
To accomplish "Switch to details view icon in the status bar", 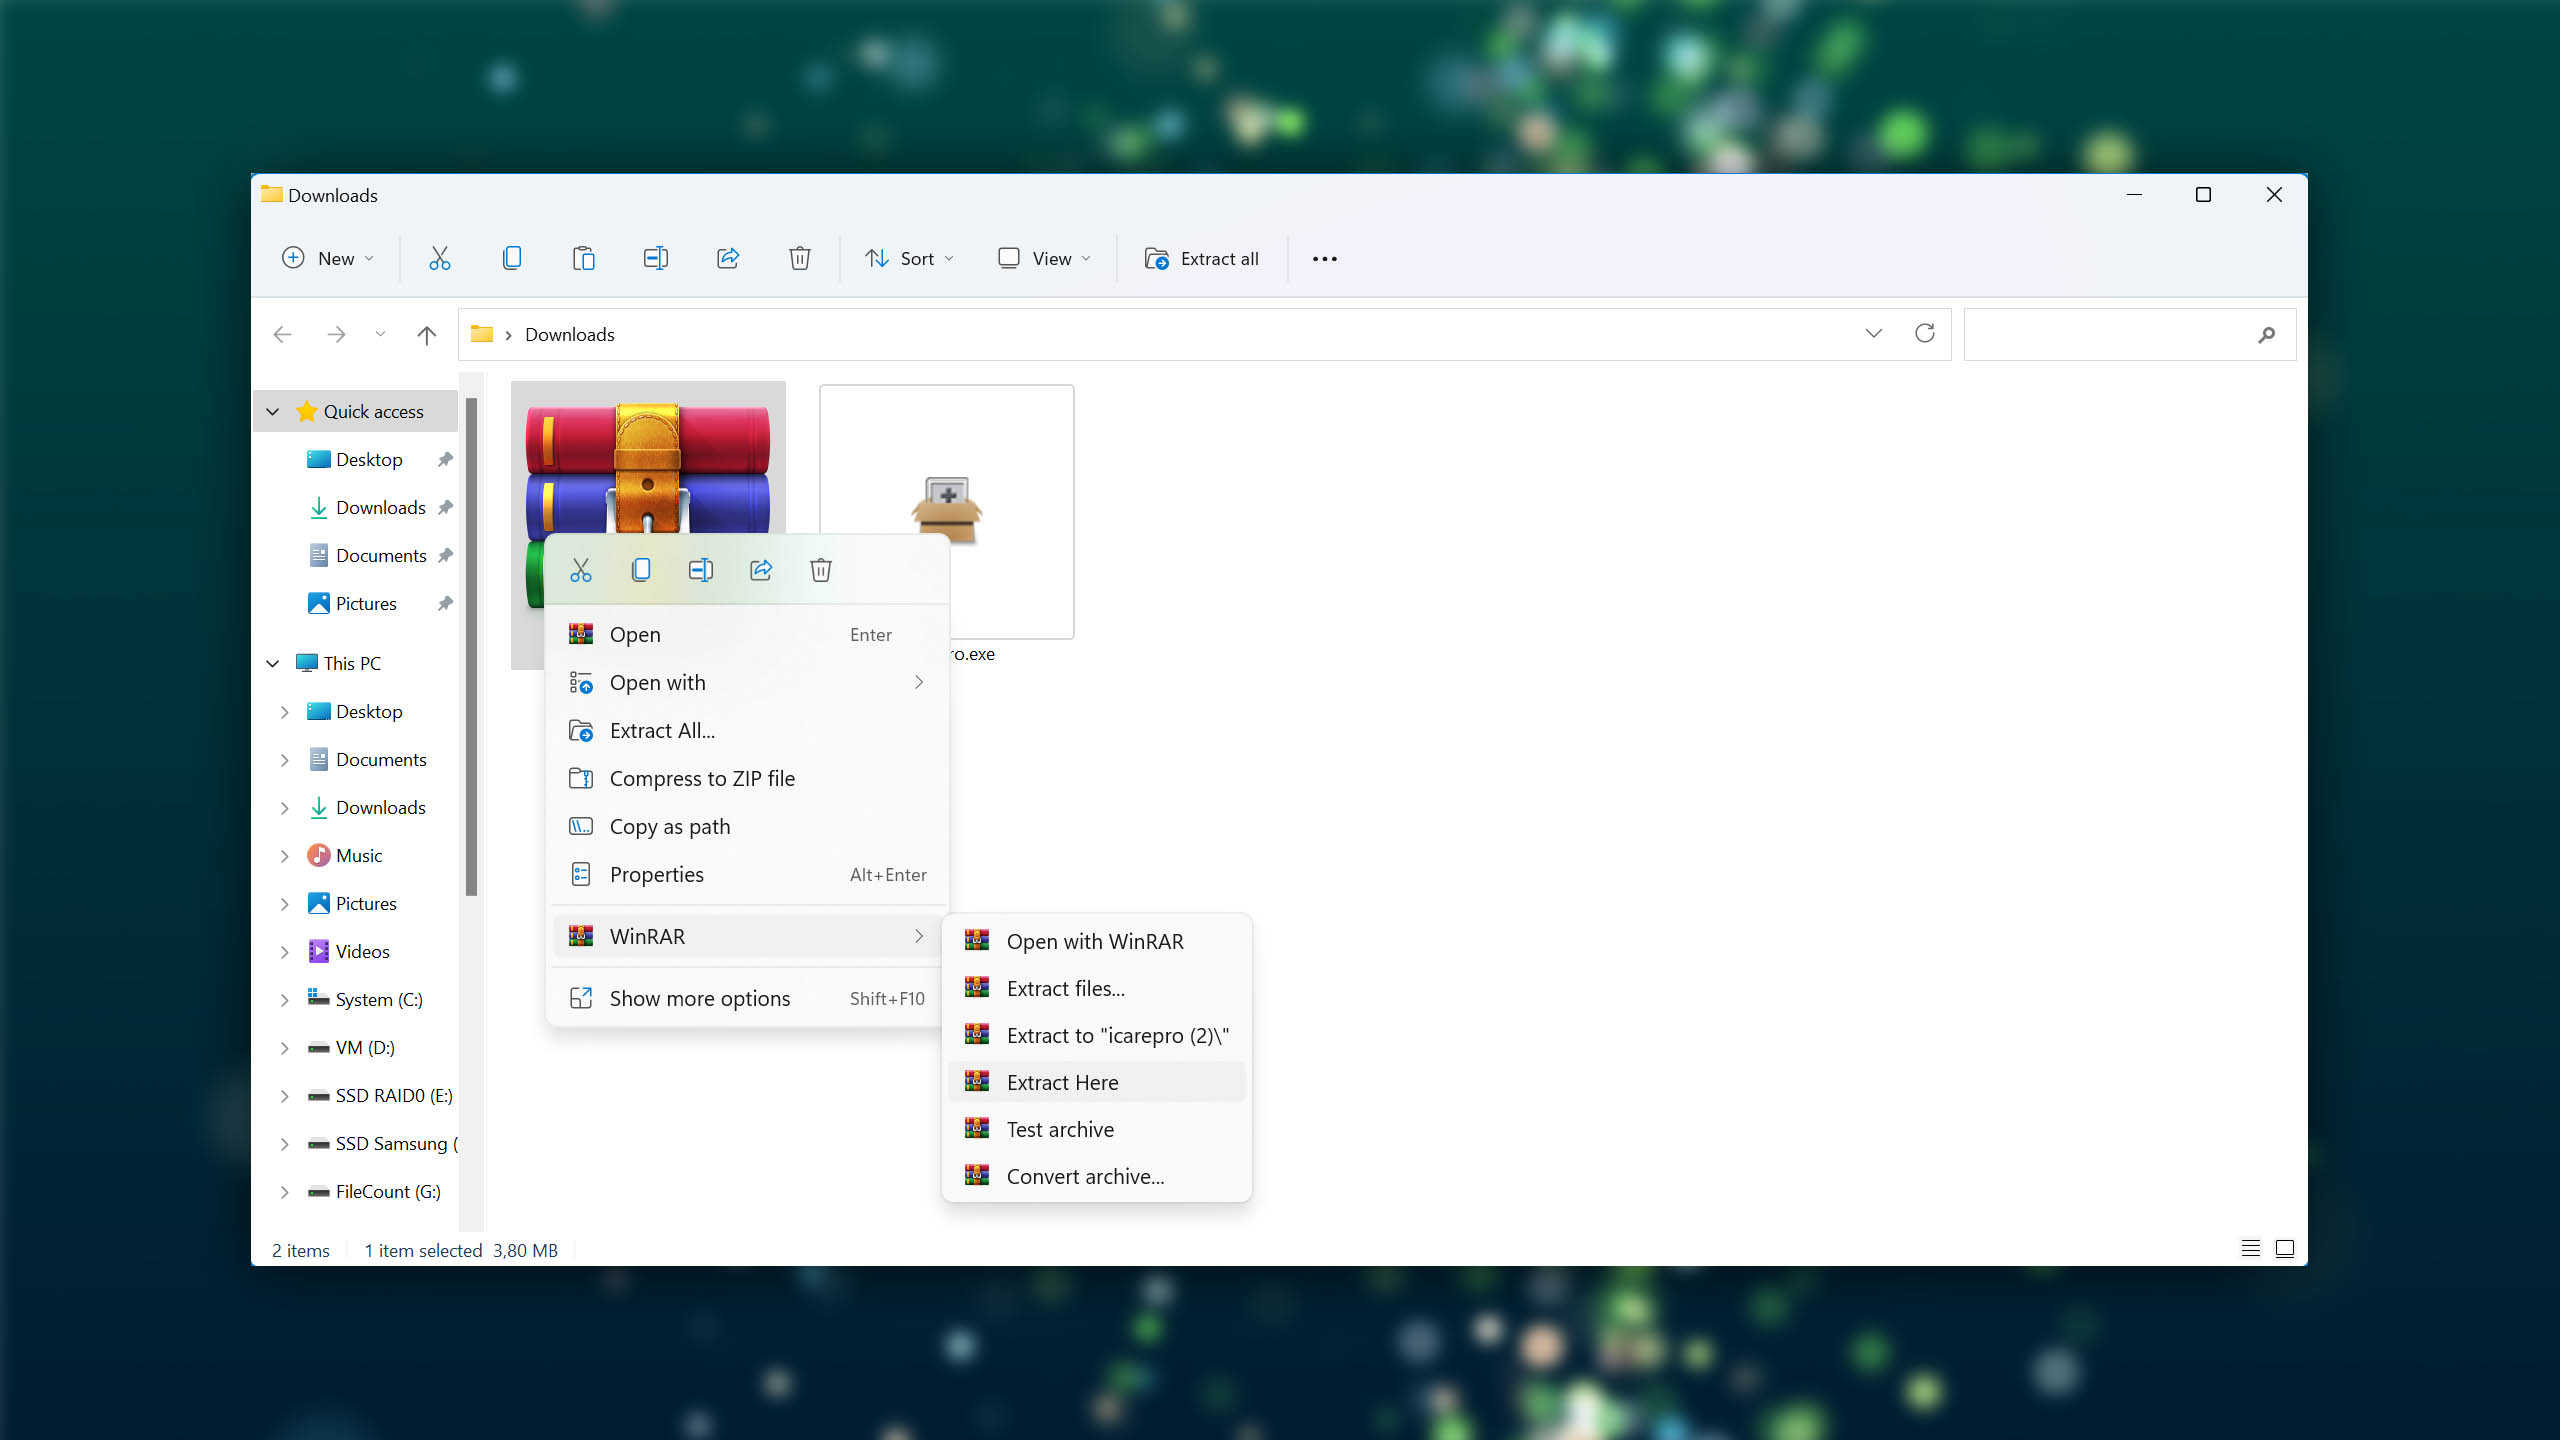I will 2250,1249.
